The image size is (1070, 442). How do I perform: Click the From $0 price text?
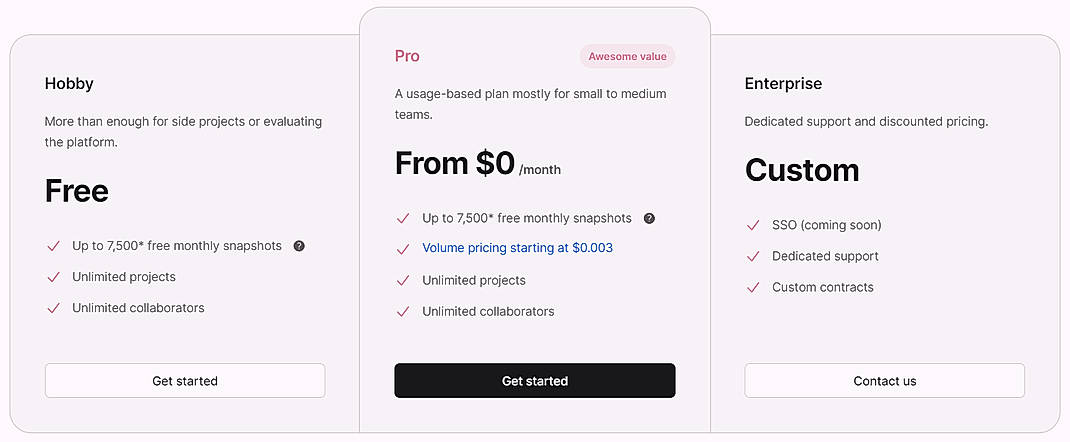tap(455, 163)
